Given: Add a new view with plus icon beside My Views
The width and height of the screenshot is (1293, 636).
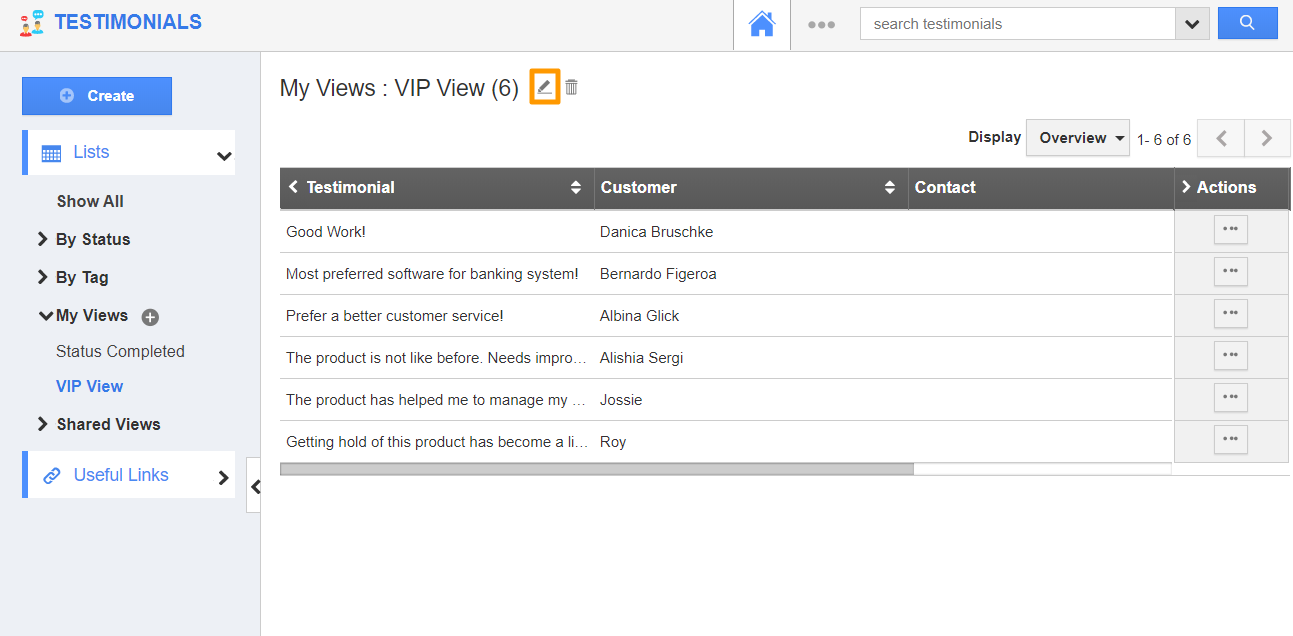Looking at the screenshot, I should [150, 317].
